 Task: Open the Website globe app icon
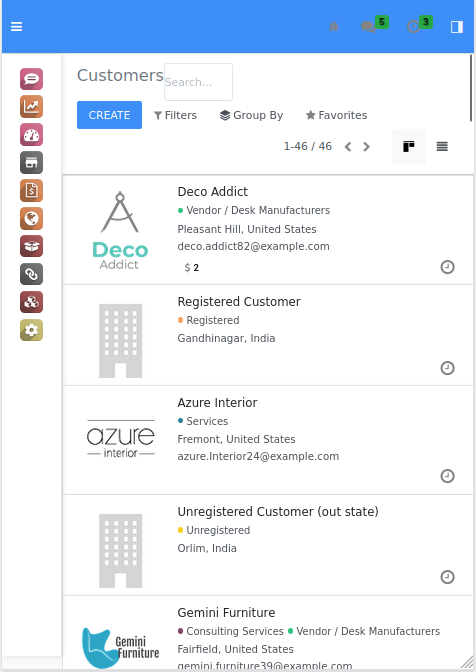pyautogui.click(x=31, y=219)
